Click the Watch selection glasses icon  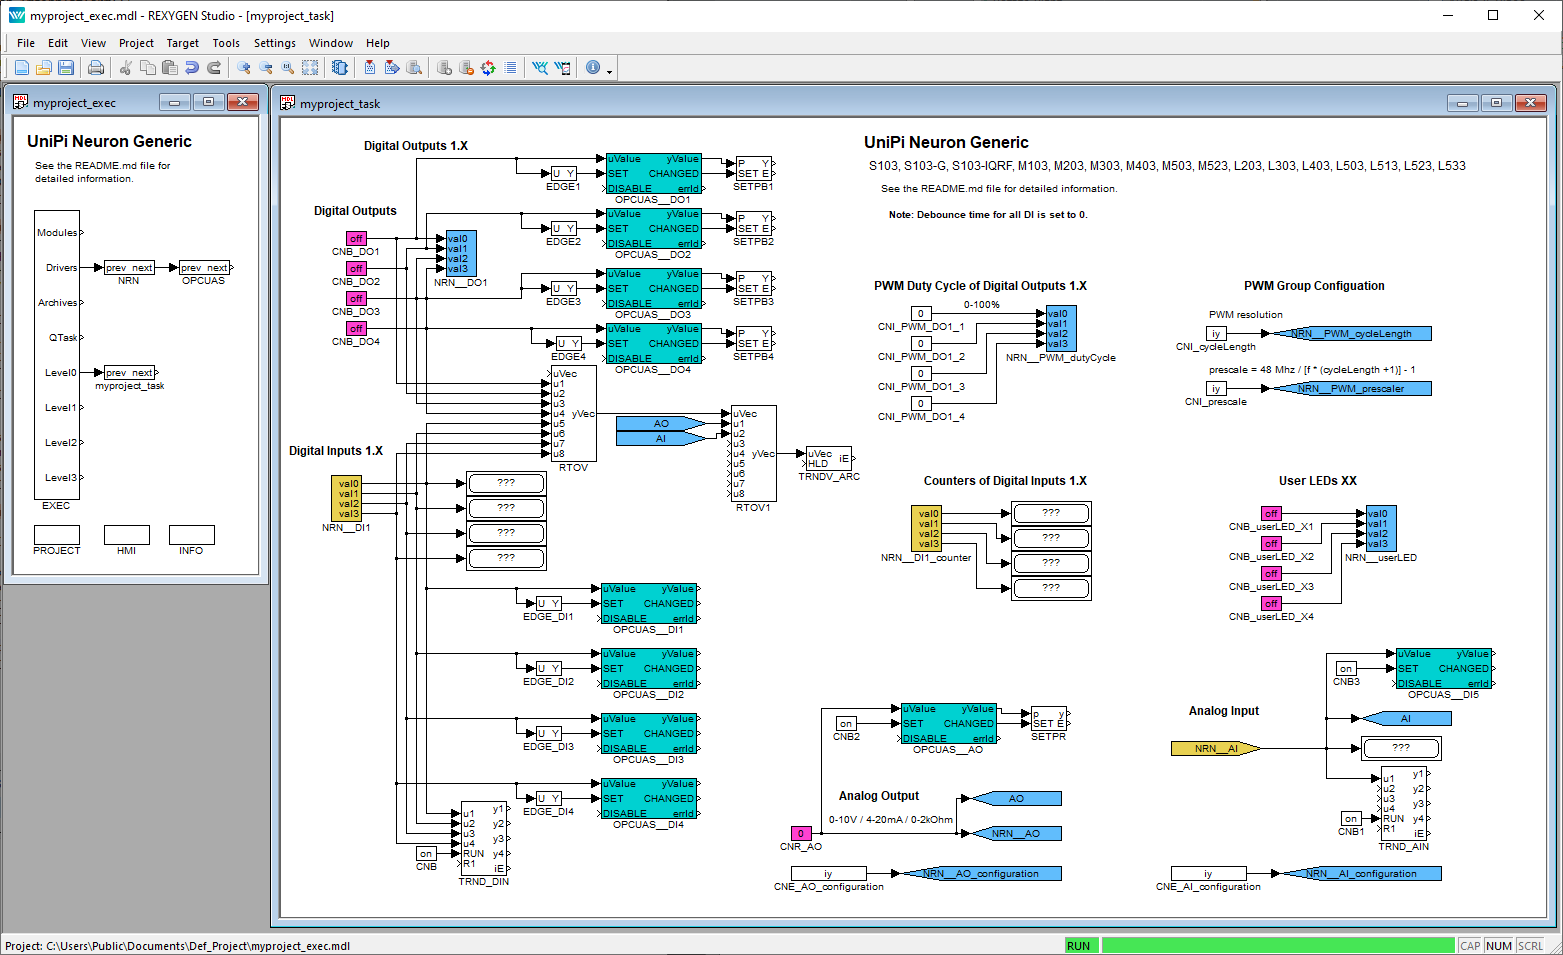(563, 68)
